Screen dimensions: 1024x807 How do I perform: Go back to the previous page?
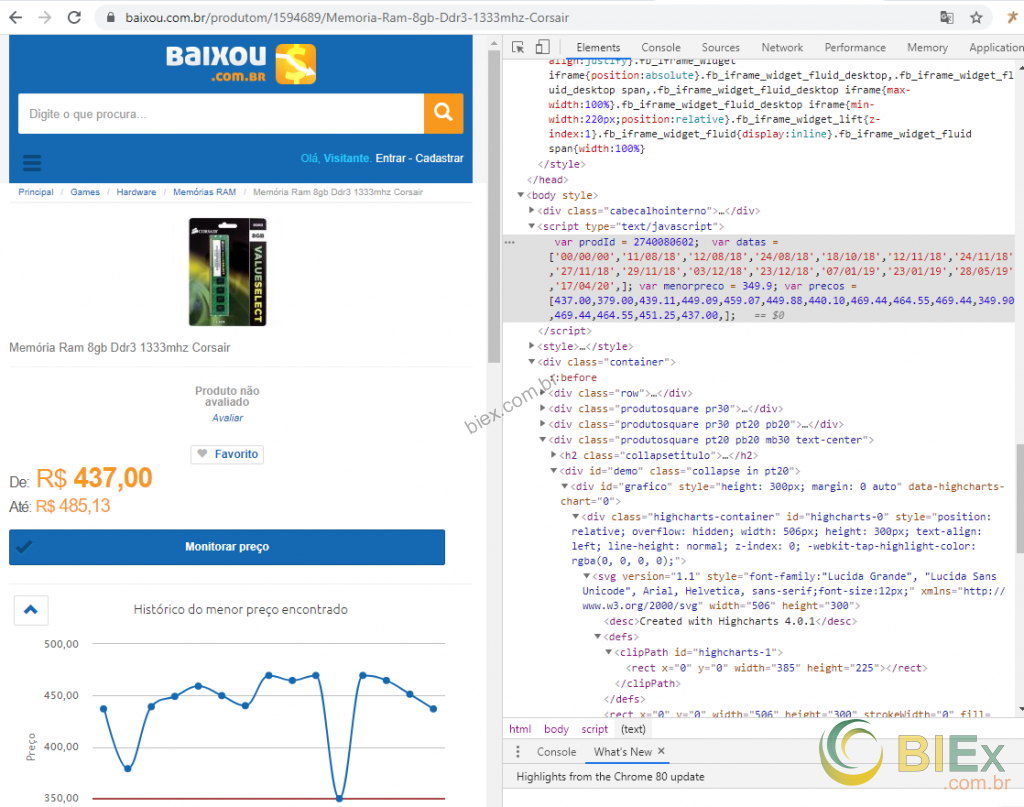[16, 18]
